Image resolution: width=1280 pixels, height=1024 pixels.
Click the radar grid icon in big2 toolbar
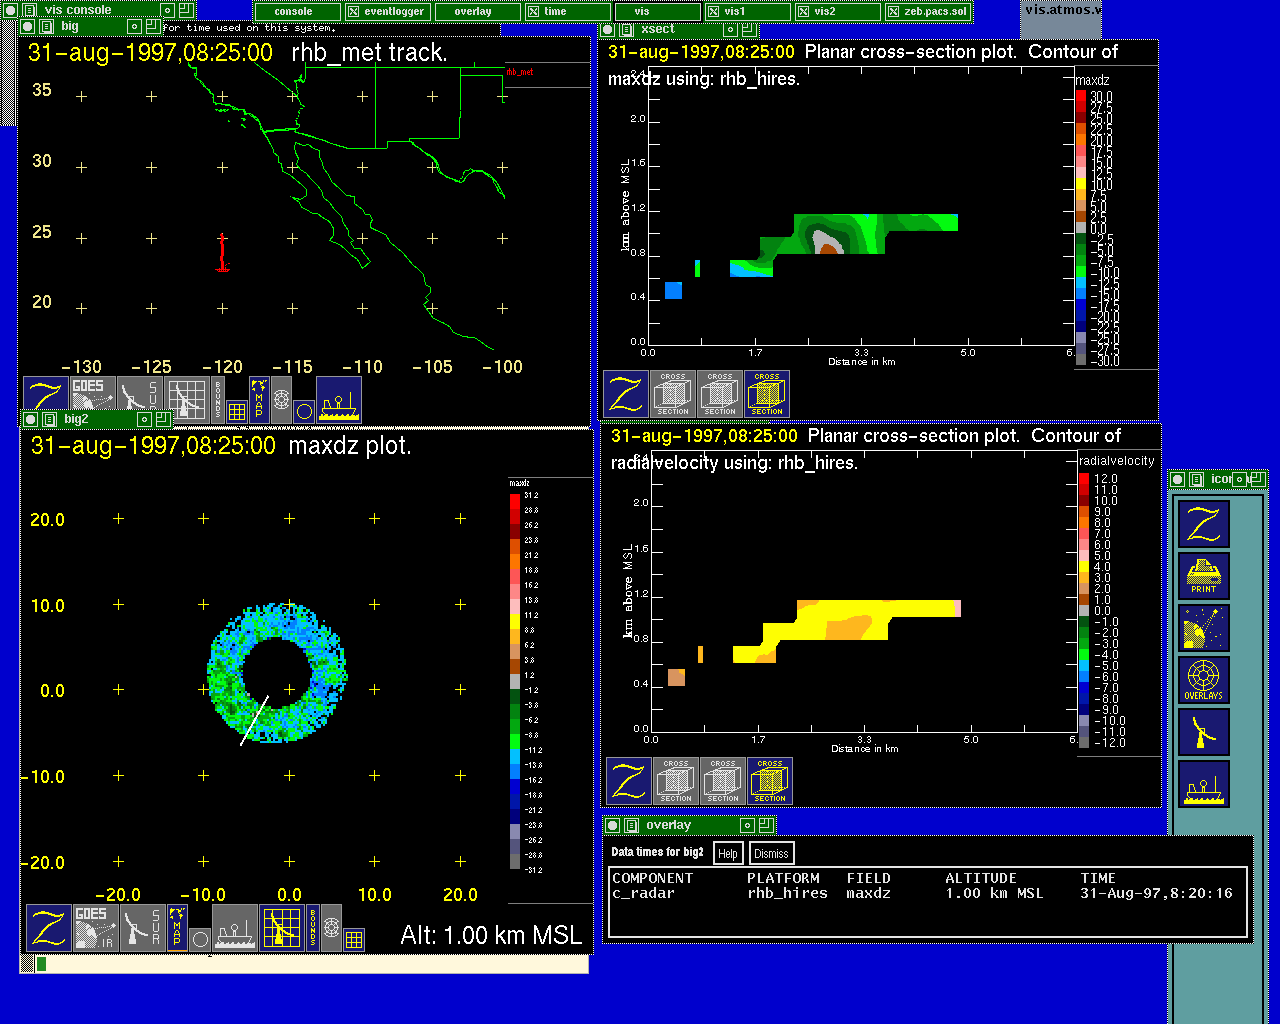(x=282, y=928)
